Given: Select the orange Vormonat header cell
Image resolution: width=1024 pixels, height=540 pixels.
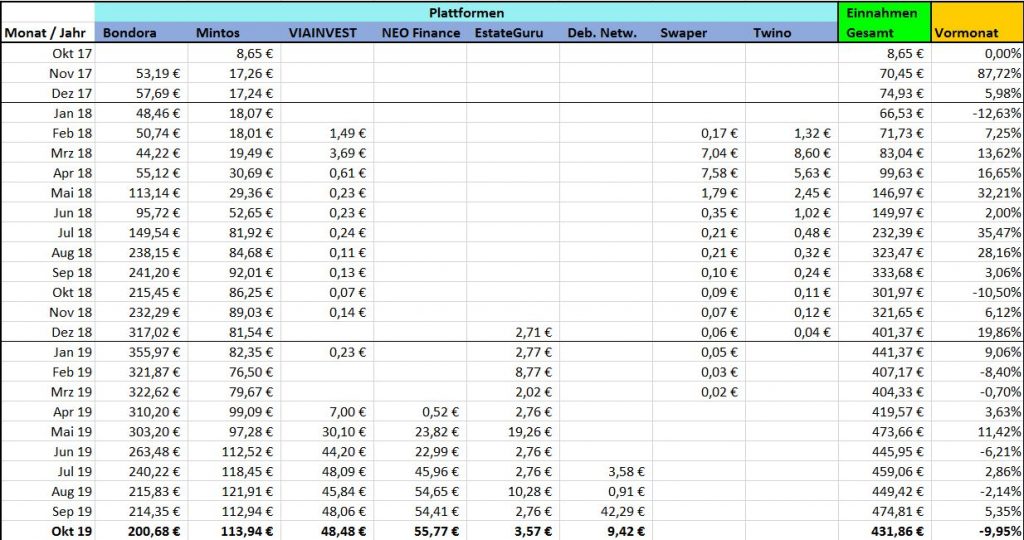Looking at the screenshot, I should [978, 22].
